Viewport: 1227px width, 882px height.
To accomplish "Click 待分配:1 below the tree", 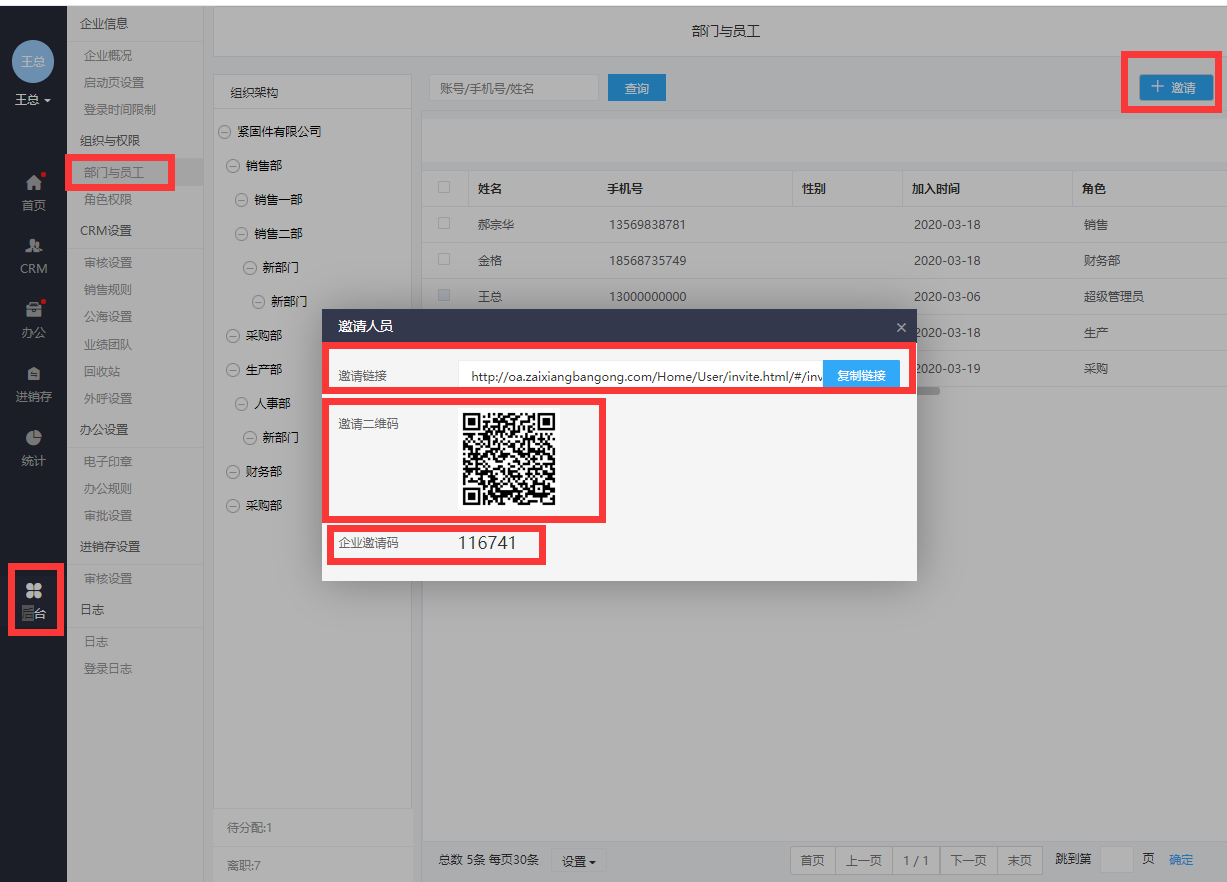I will pos(250,828).
